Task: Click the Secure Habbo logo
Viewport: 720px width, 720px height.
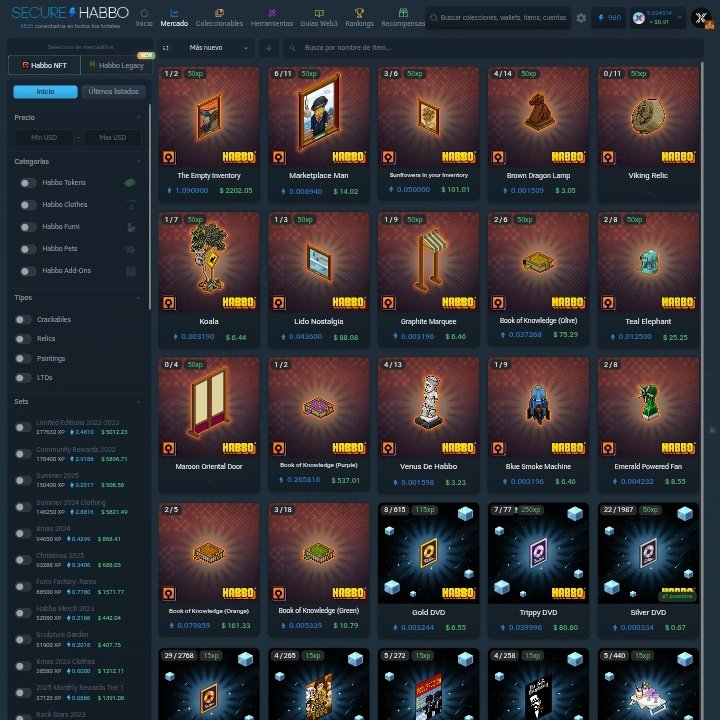Action: pyautogui.click(x=70, y=13)
